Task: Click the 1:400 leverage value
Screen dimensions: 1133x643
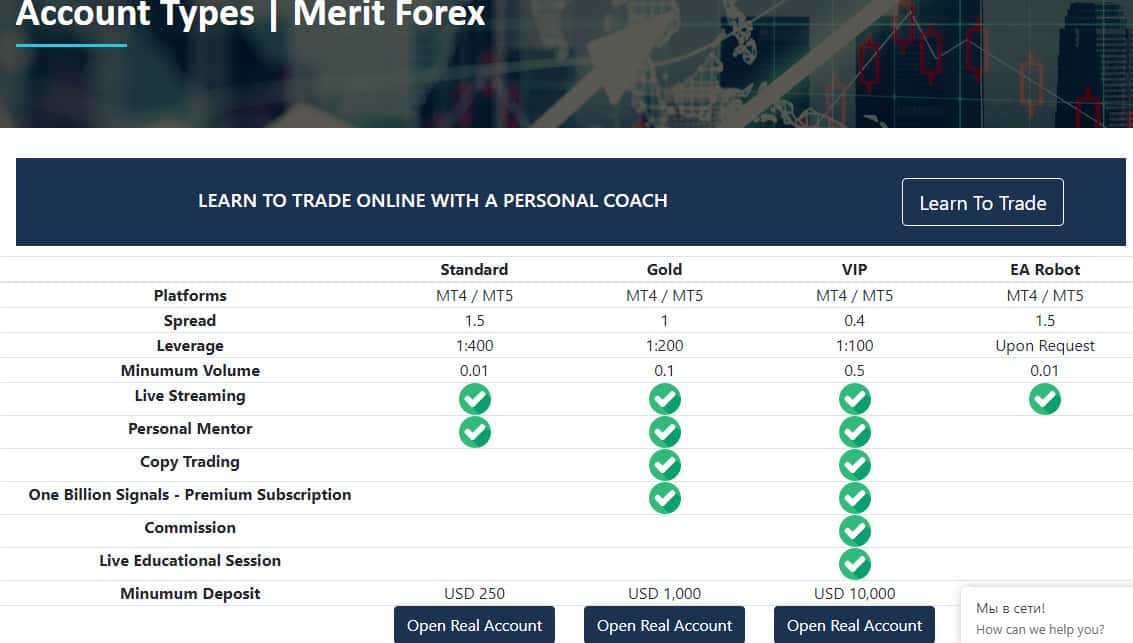Action: pos(475,346)
